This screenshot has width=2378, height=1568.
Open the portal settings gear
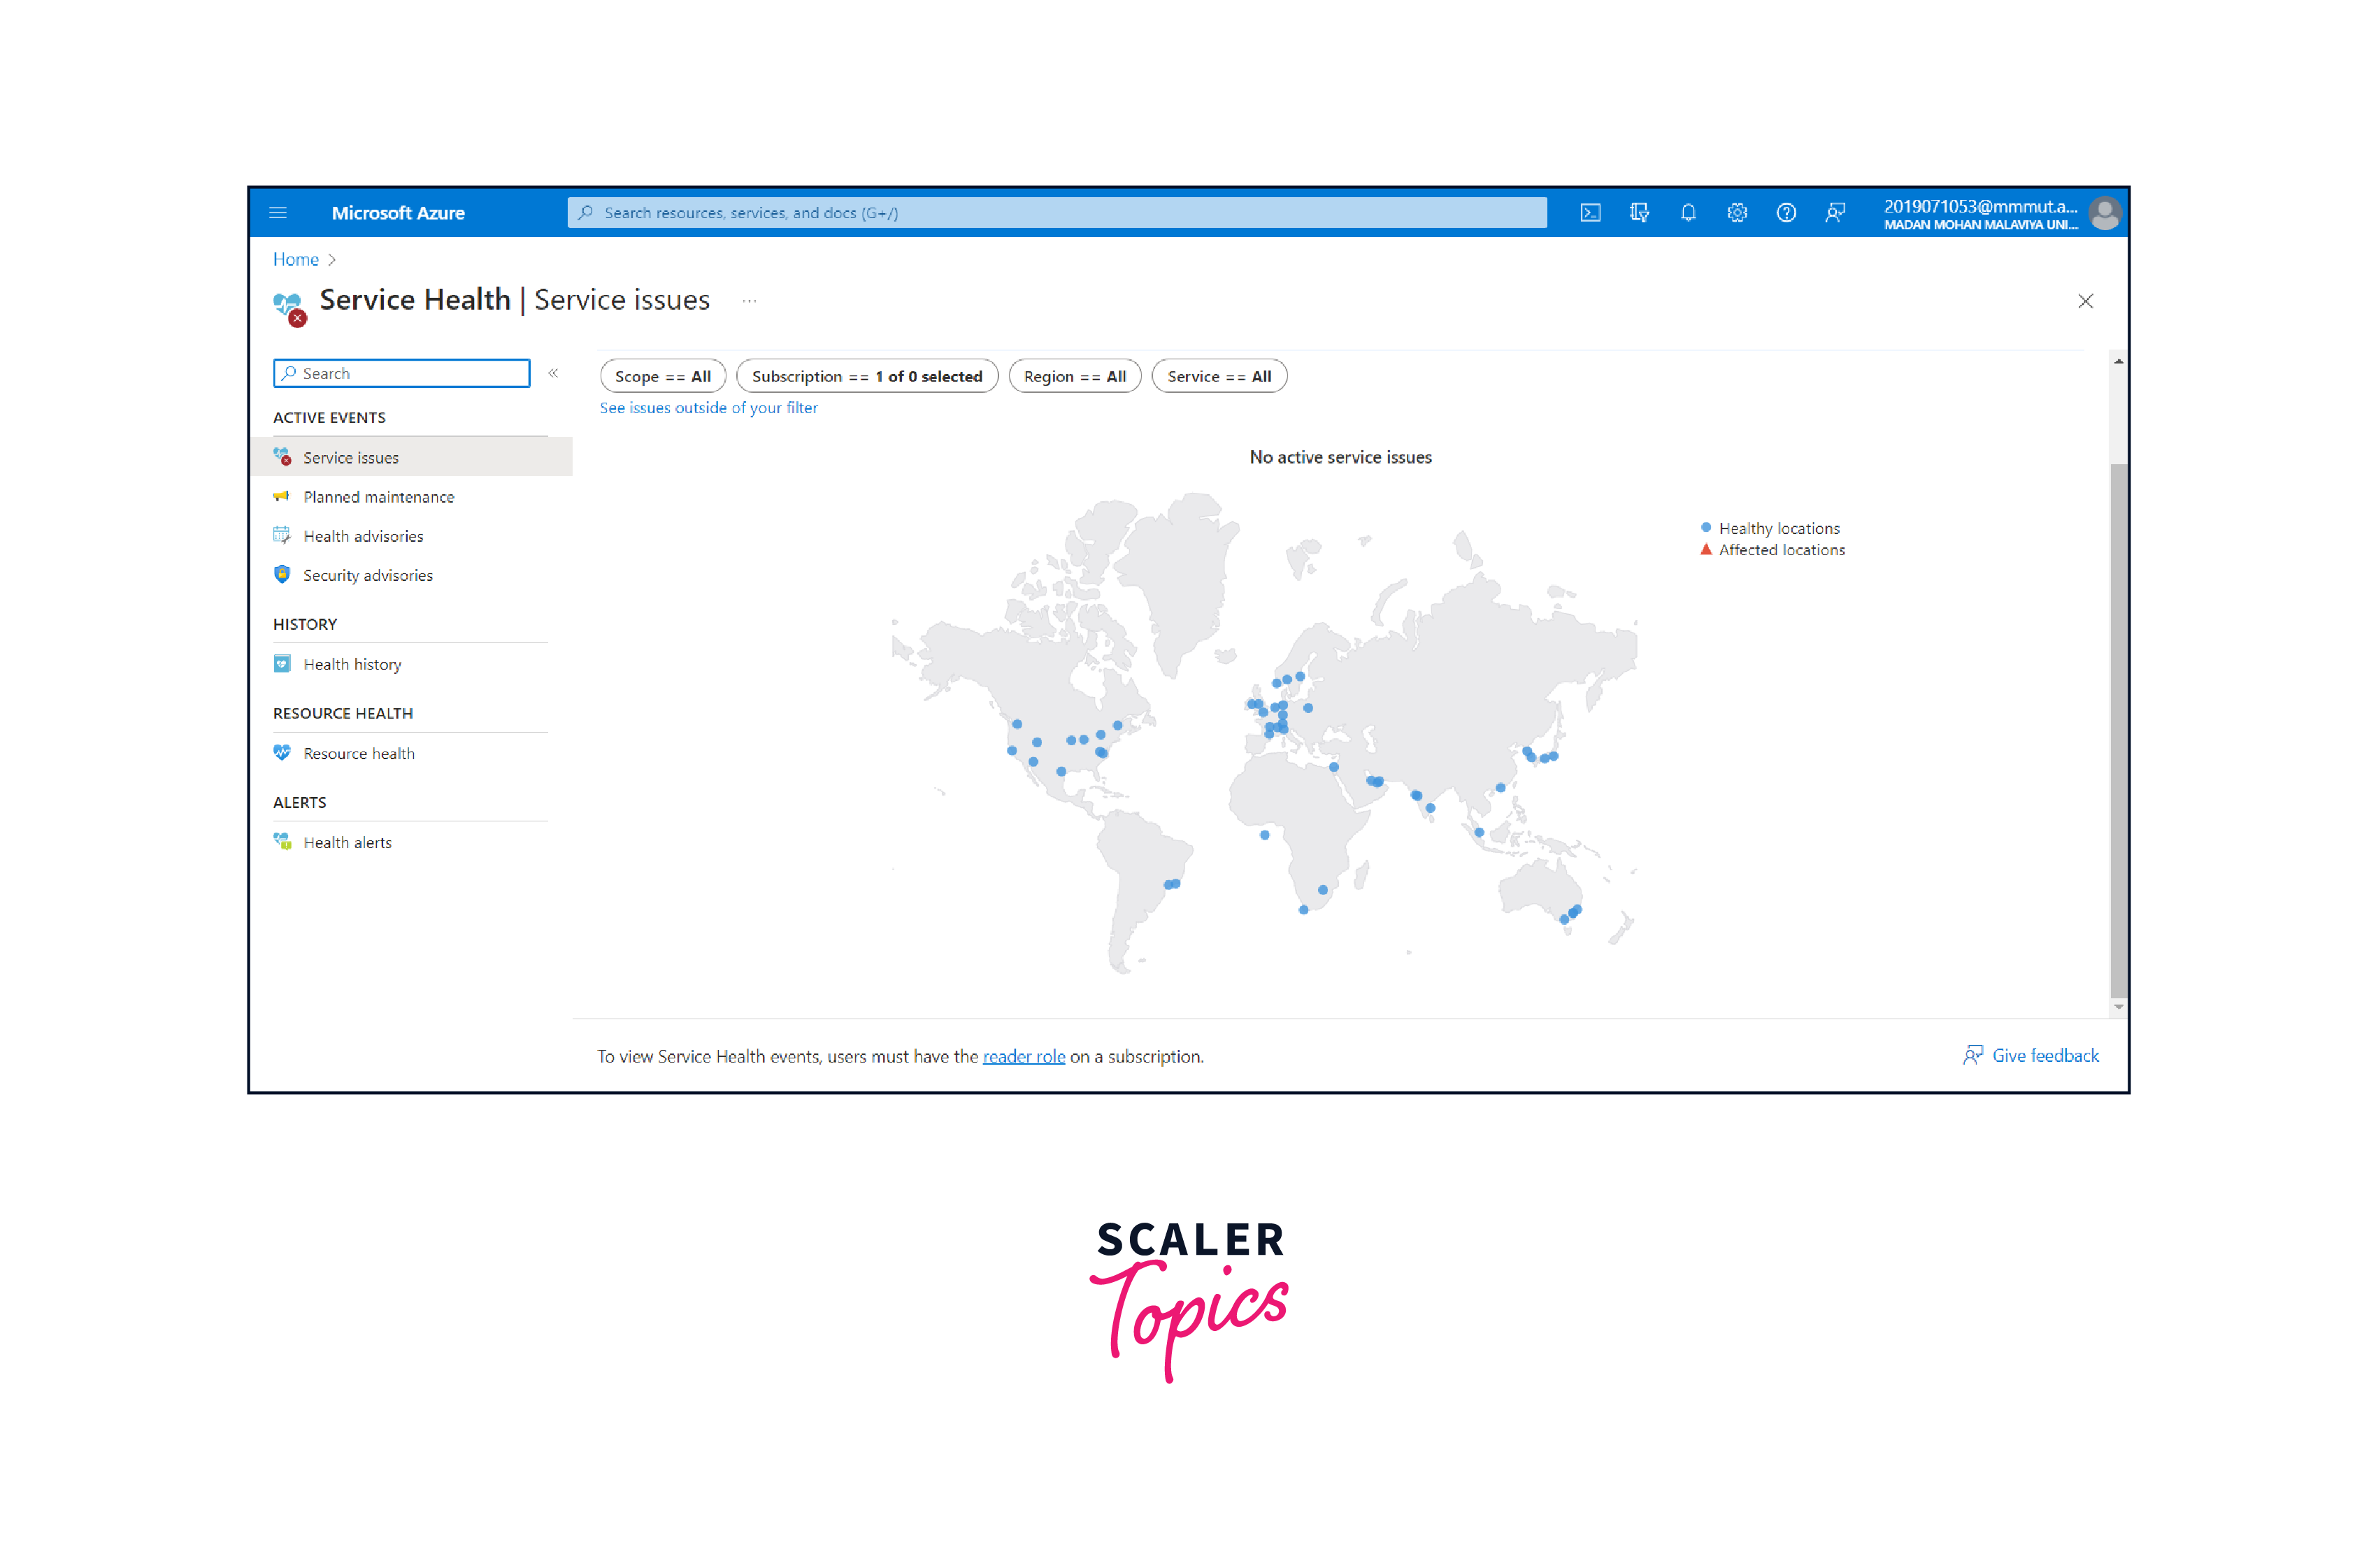tap(1736, 213)
